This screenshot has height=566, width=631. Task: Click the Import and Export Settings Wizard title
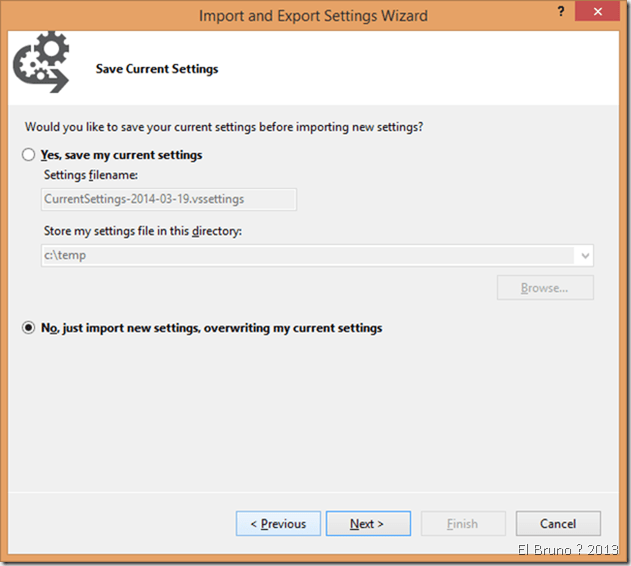[313, 16]
